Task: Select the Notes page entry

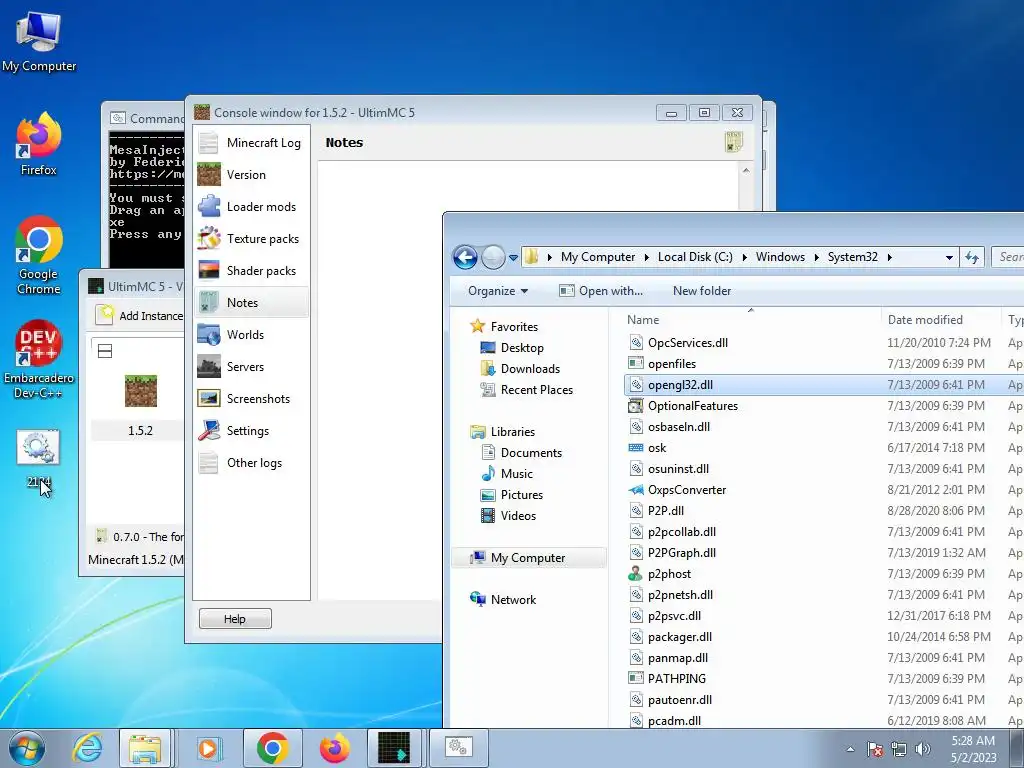Action: (x=251, y=302)
